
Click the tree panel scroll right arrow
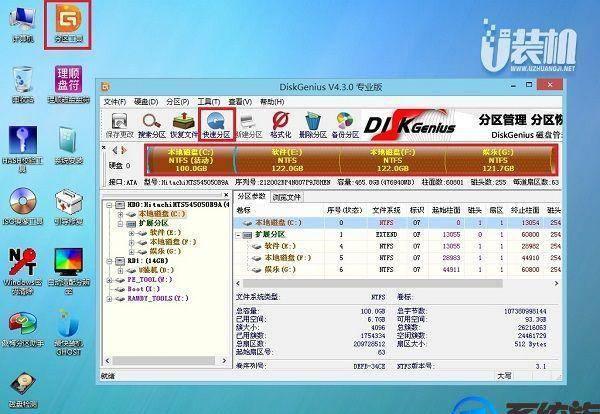pos(224,360)
